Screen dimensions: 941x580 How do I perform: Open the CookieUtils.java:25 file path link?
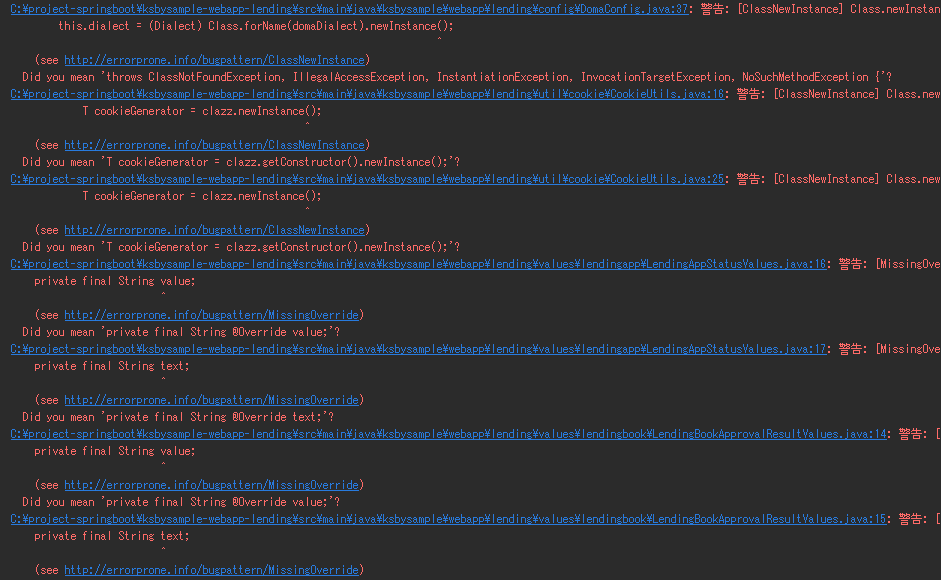367,179
